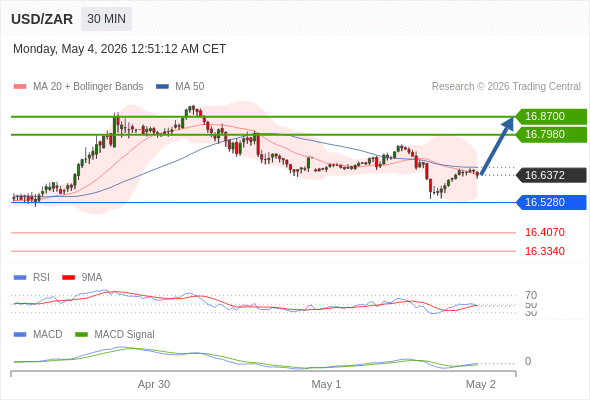Select the May 2 date axis label
Image resolution: width=590 pixels, height=400 pixels.
point(481,384)
